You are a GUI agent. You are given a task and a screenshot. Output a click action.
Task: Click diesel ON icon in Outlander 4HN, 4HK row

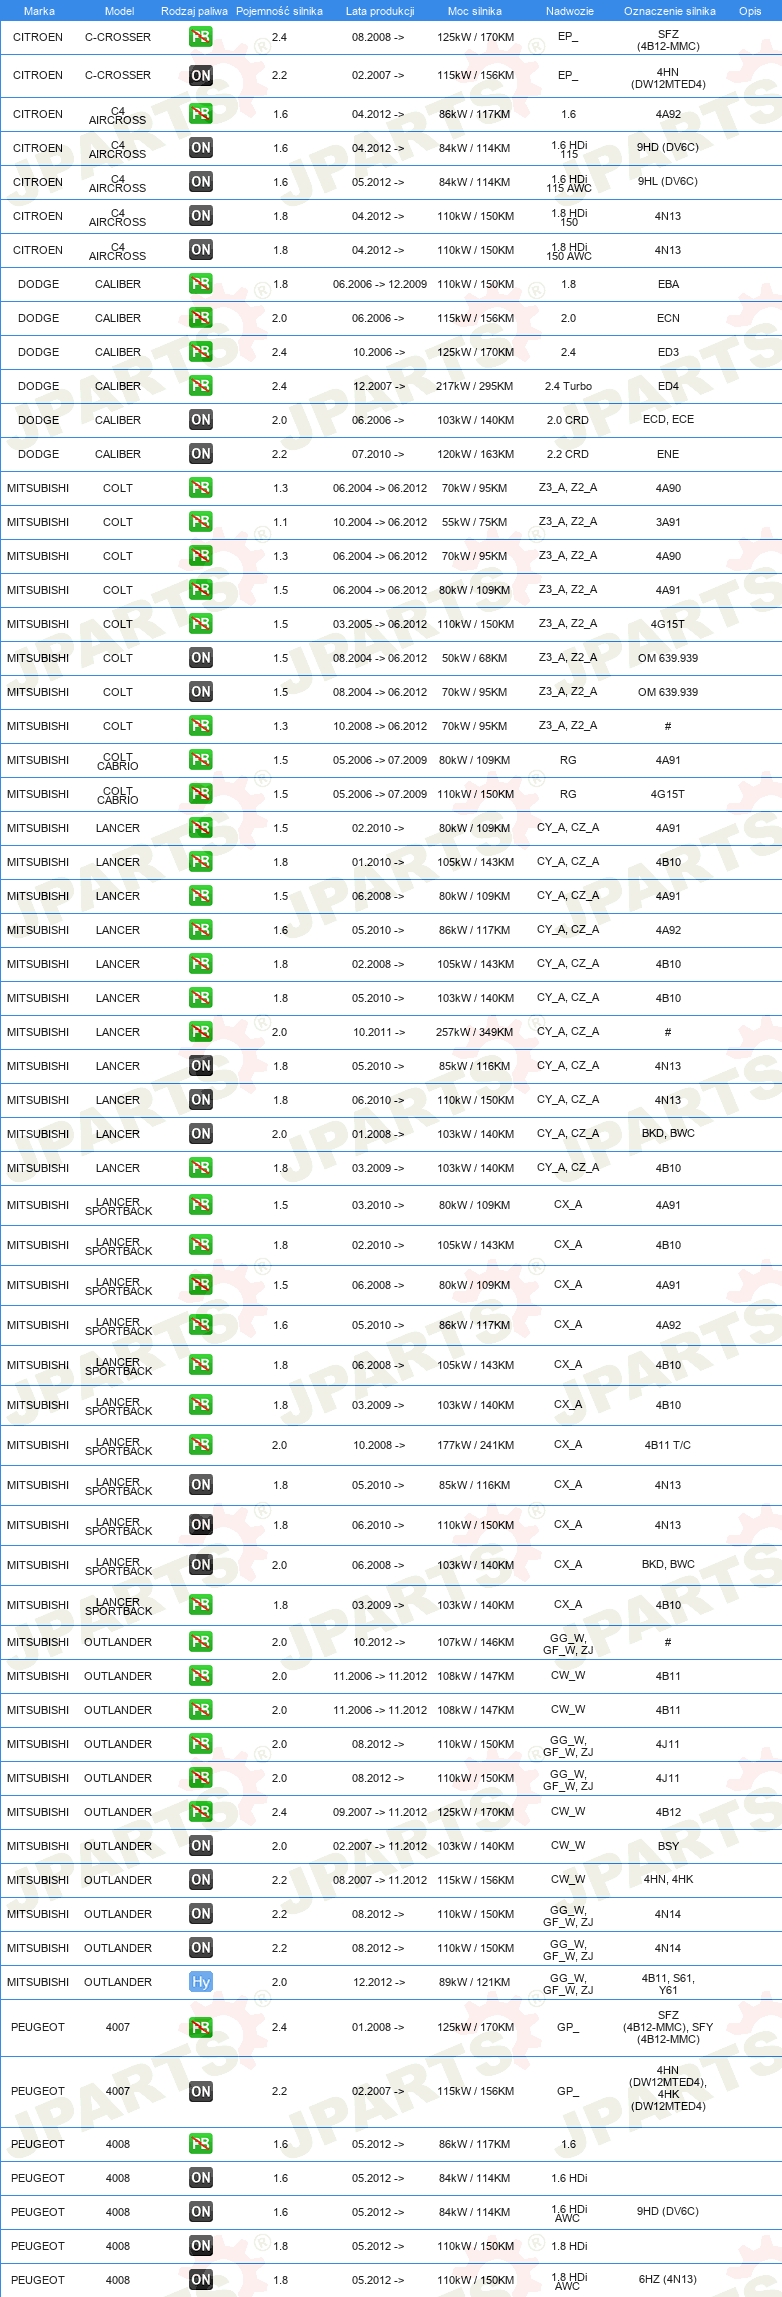(x=201, y=1880)
